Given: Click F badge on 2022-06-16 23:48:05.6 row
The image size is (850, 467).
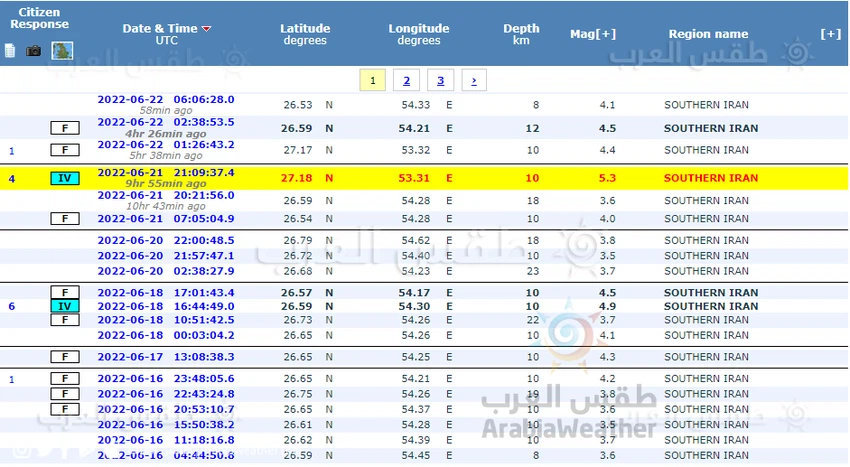Looking at the screenshot, I should tap(65, 380).
